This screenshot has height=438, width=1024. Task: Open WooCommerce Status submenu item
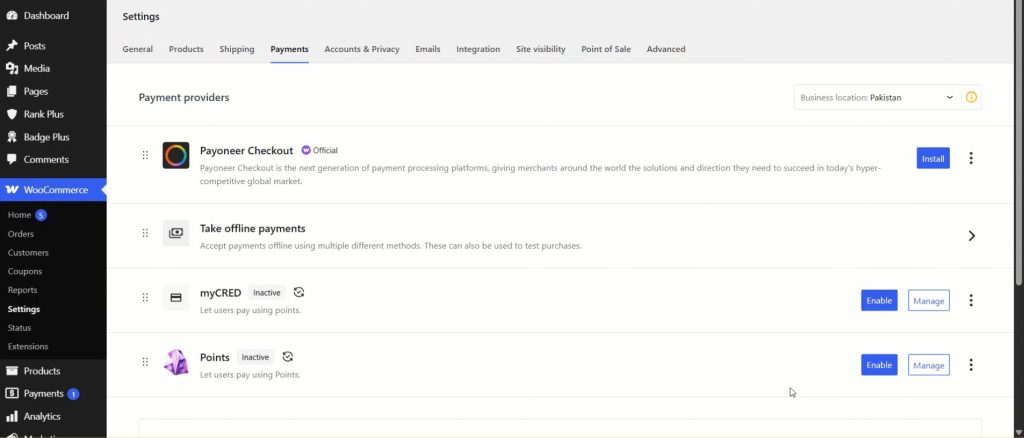pos(20,328)
